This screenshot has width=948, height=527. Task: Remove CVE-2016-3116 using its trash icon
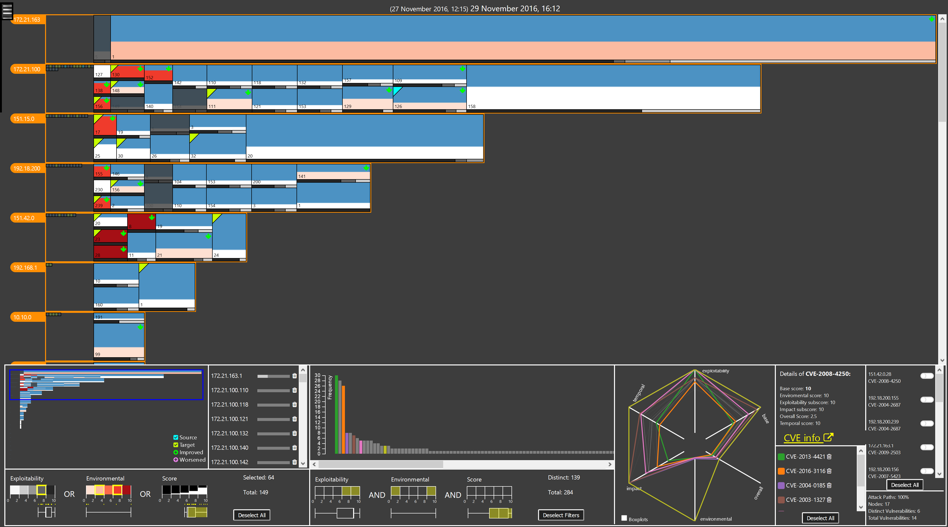click(x=829, y=471)
